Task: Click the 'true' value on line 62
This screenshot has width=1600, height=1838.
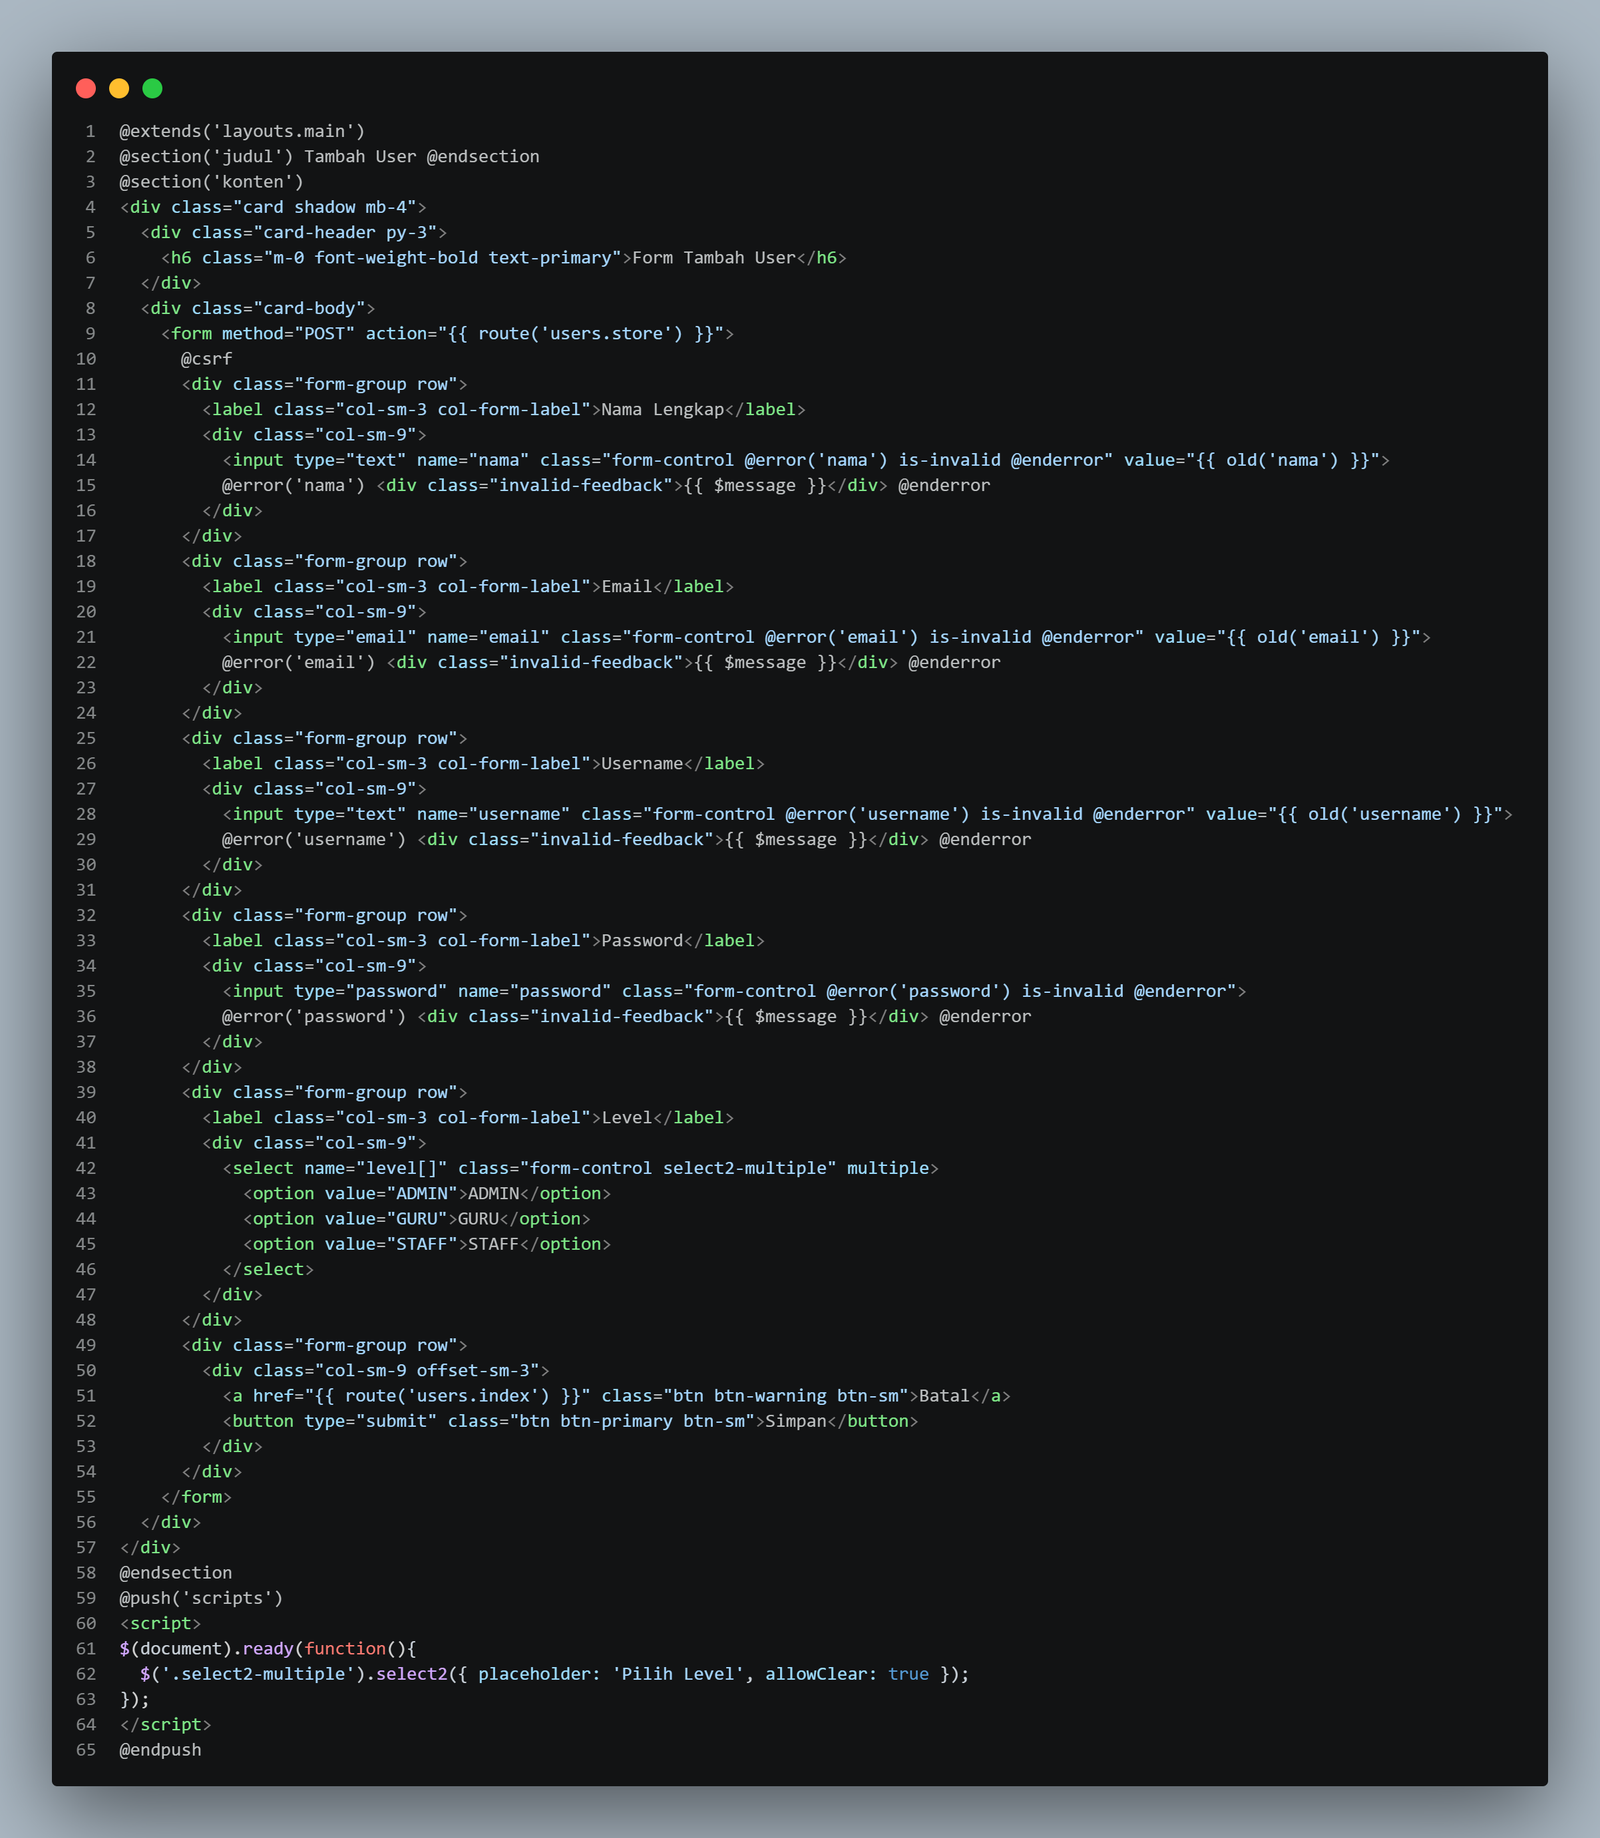Action: pos(908,1674)
